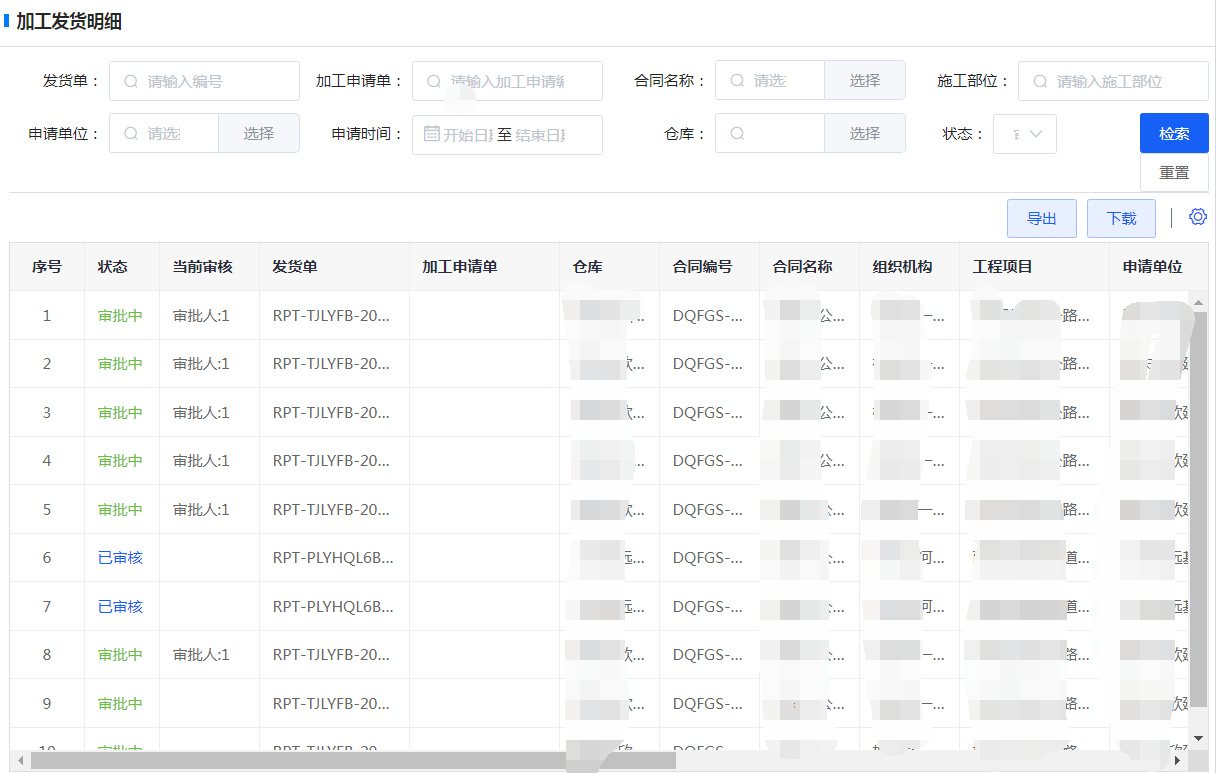Open the 状态 dropdown

coord(1025,134)
